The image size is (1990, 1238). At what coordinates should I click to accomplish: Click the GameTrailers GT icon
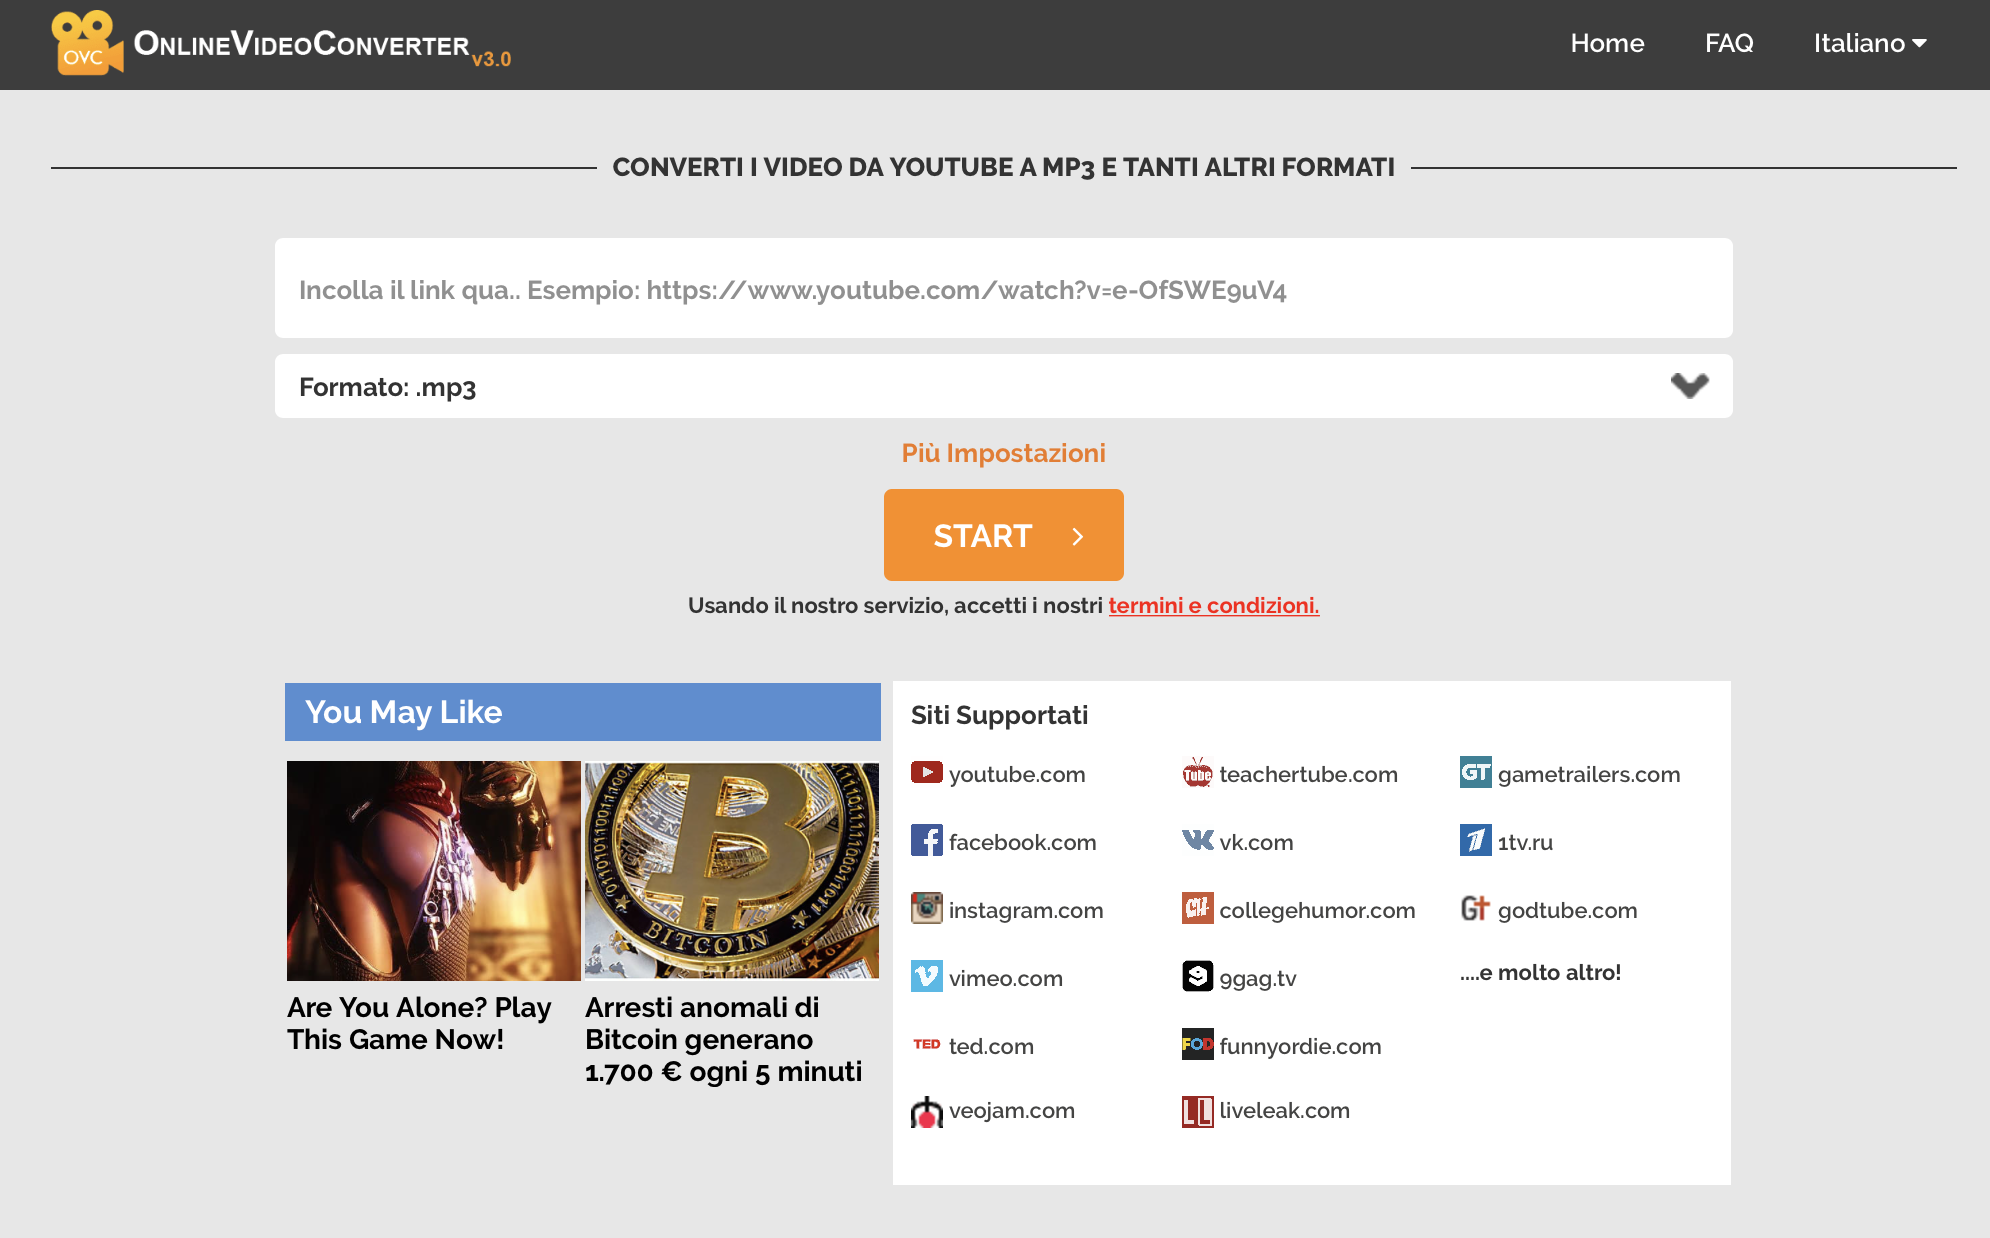1475,772
